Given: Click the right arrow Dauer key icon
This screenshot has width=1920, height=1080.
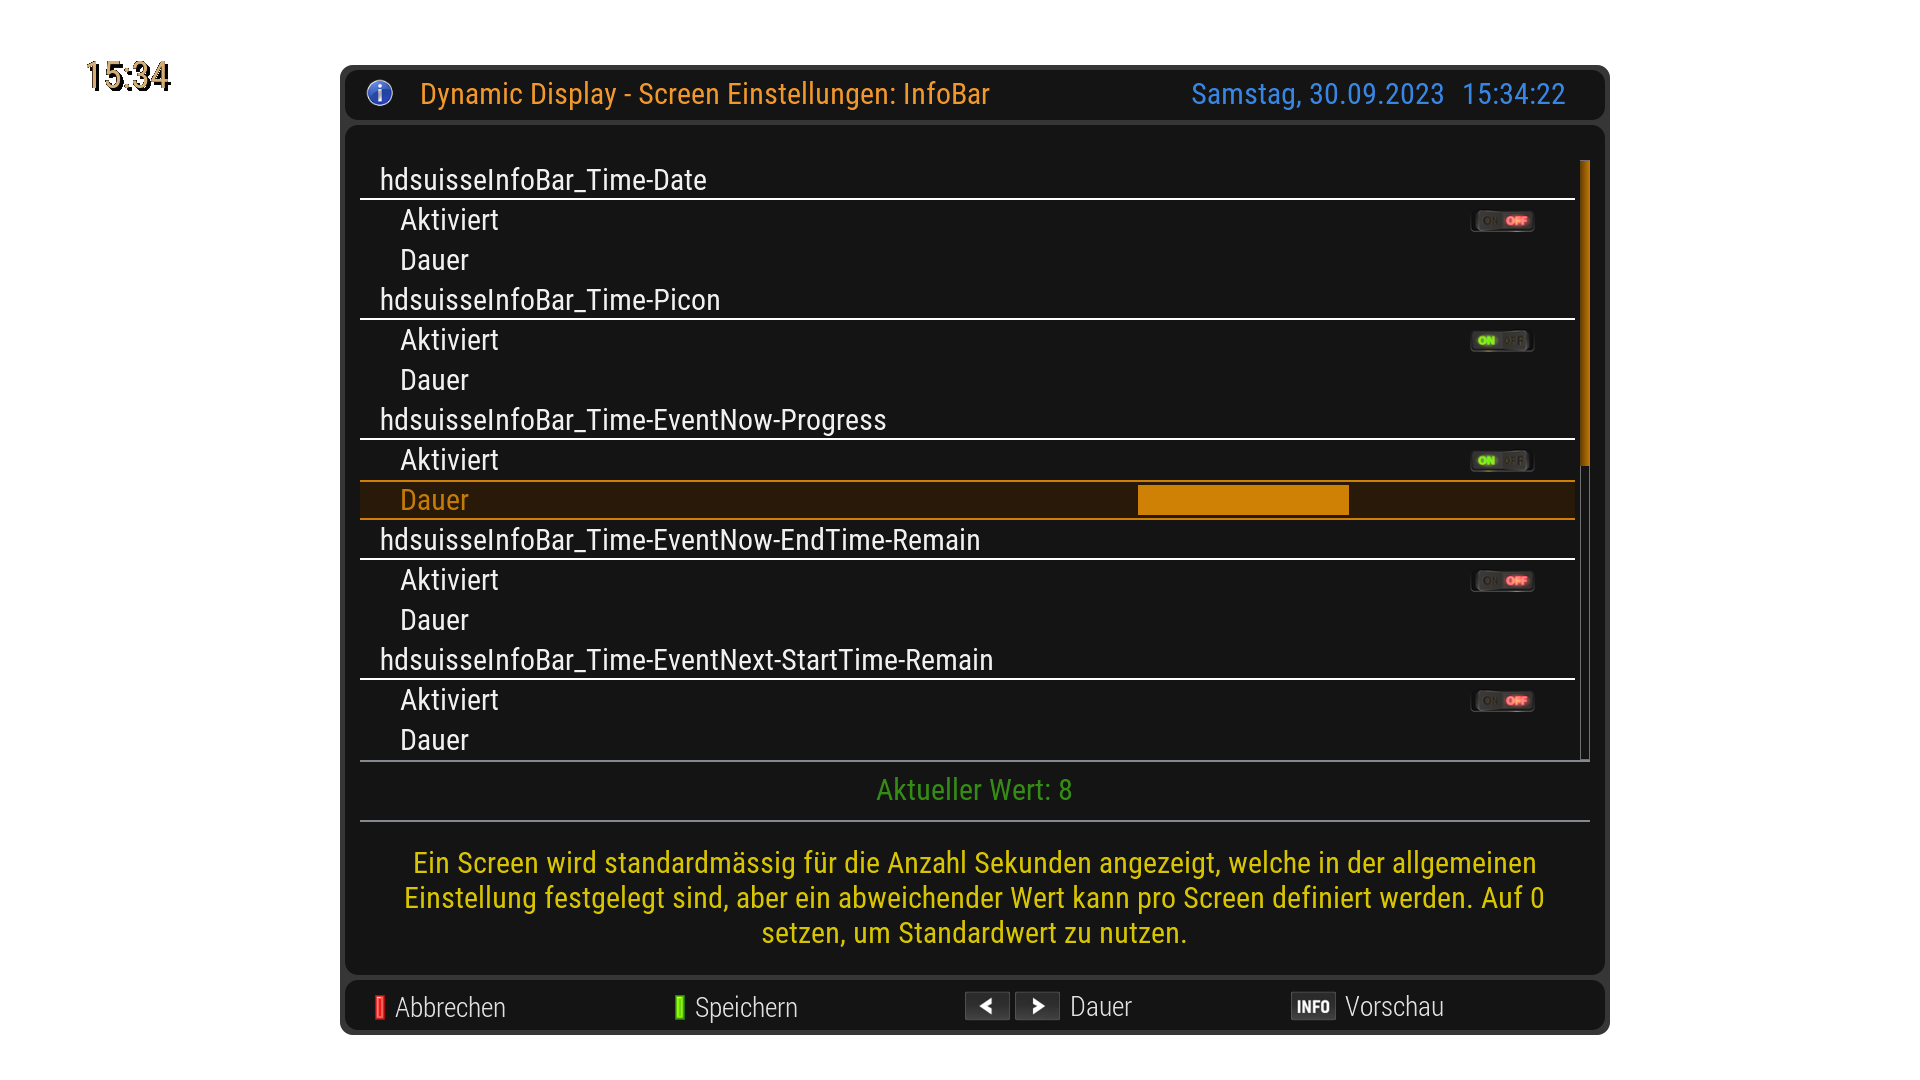Looking at the screenshot, I should (x=1037, y=1006).
